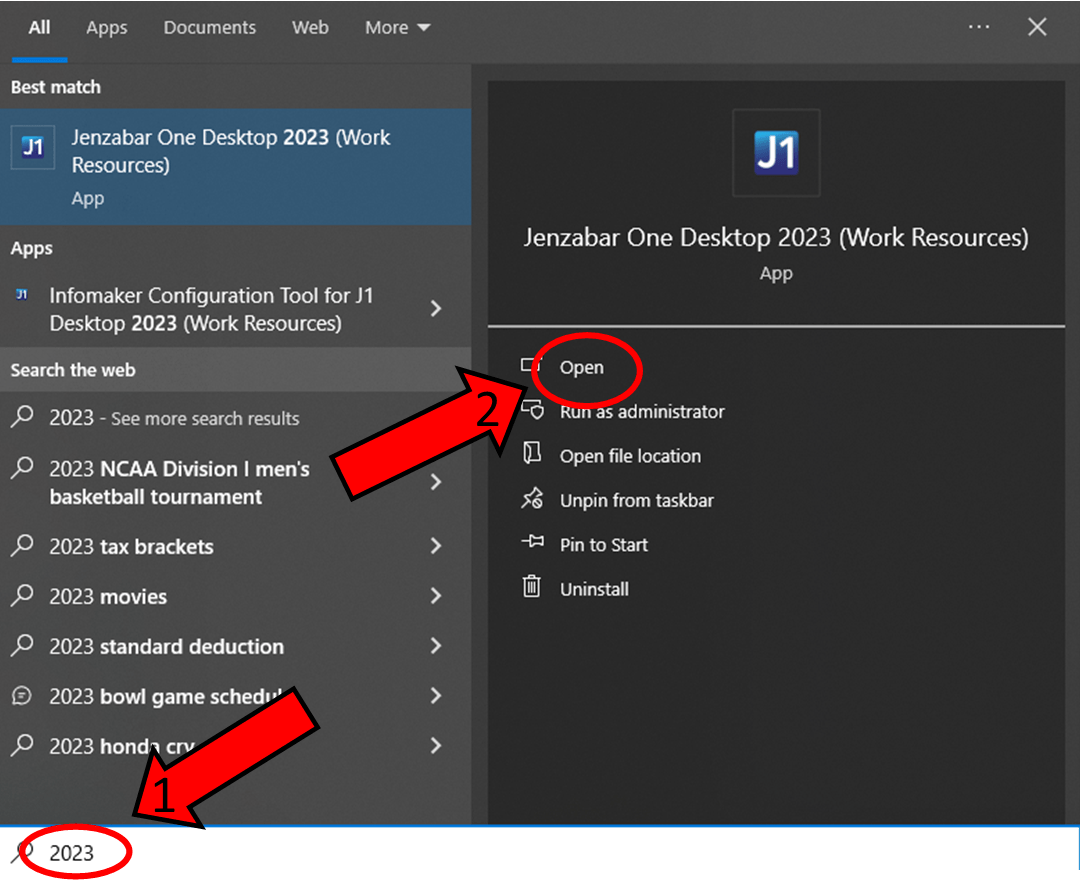Click the Open window icon
Image resolution: width=1080 pixels, height=880 pixels.
pyautogui.click(x=530, y=366)
